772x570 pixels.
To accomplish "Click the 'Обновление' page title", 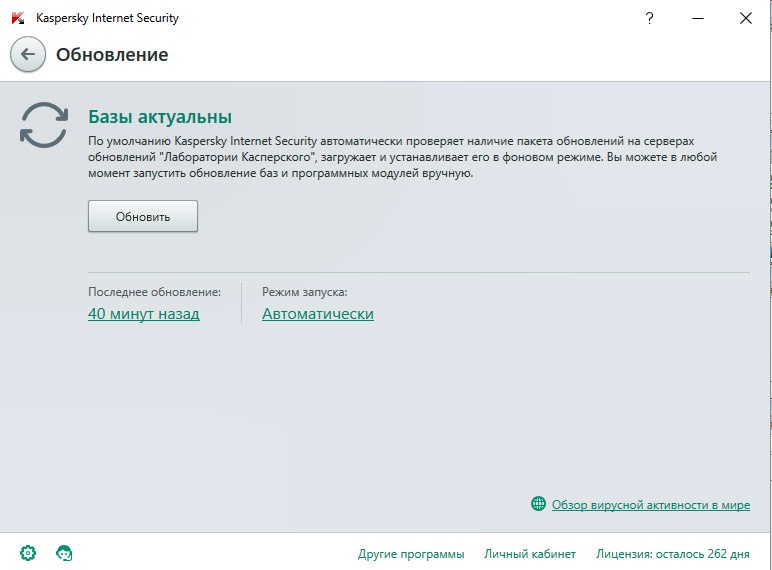I will point(112,54).
